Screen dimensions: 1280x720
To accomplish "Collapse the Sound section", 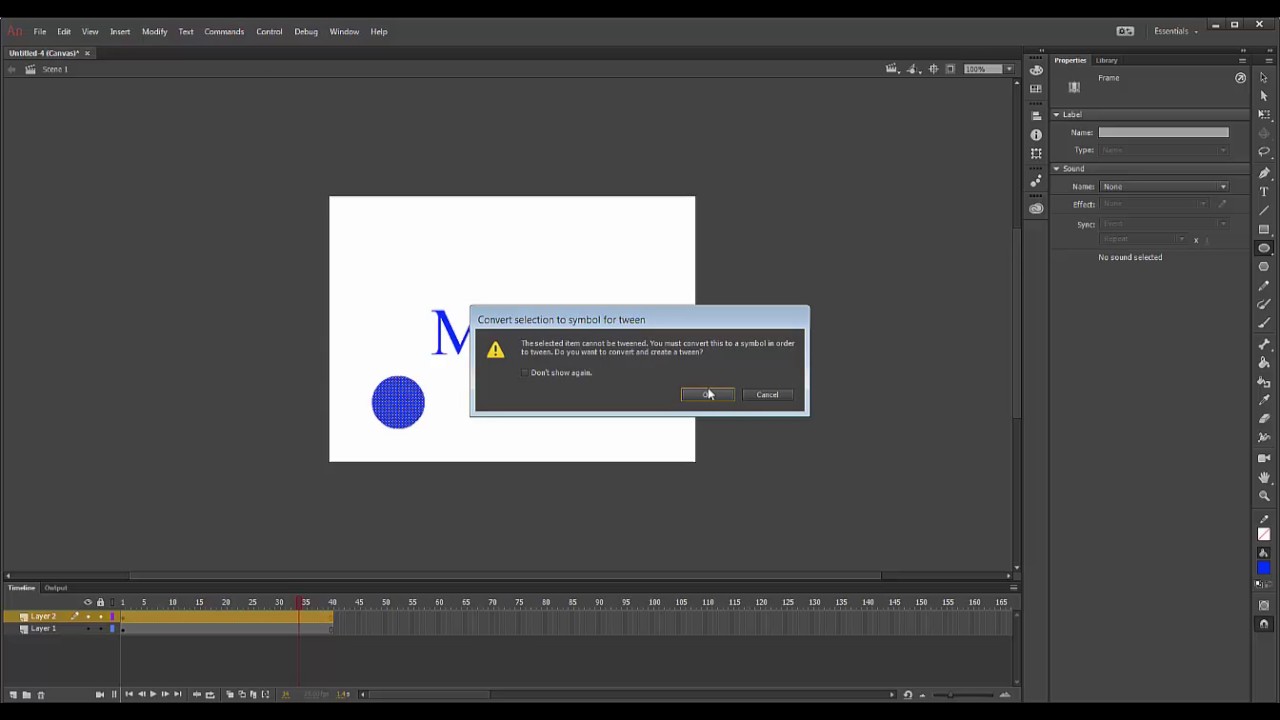I will (x=1056, y=169).
